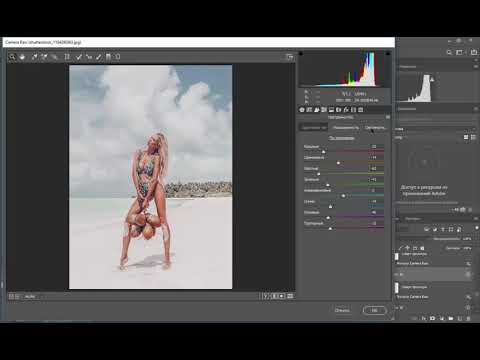Click the OK button
The image size is (480, 360).
pos(374,310)
